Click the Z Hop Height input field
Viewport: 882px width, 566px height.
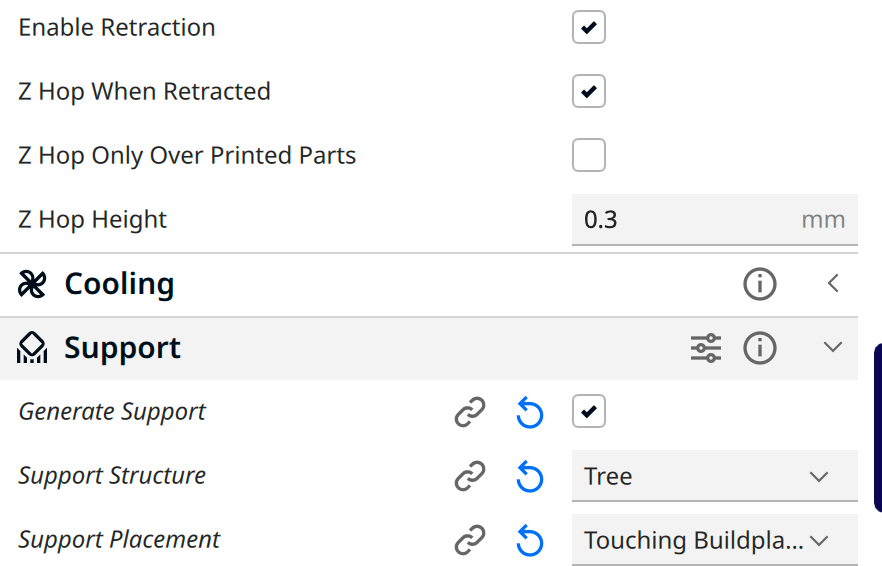pos(690,220)
